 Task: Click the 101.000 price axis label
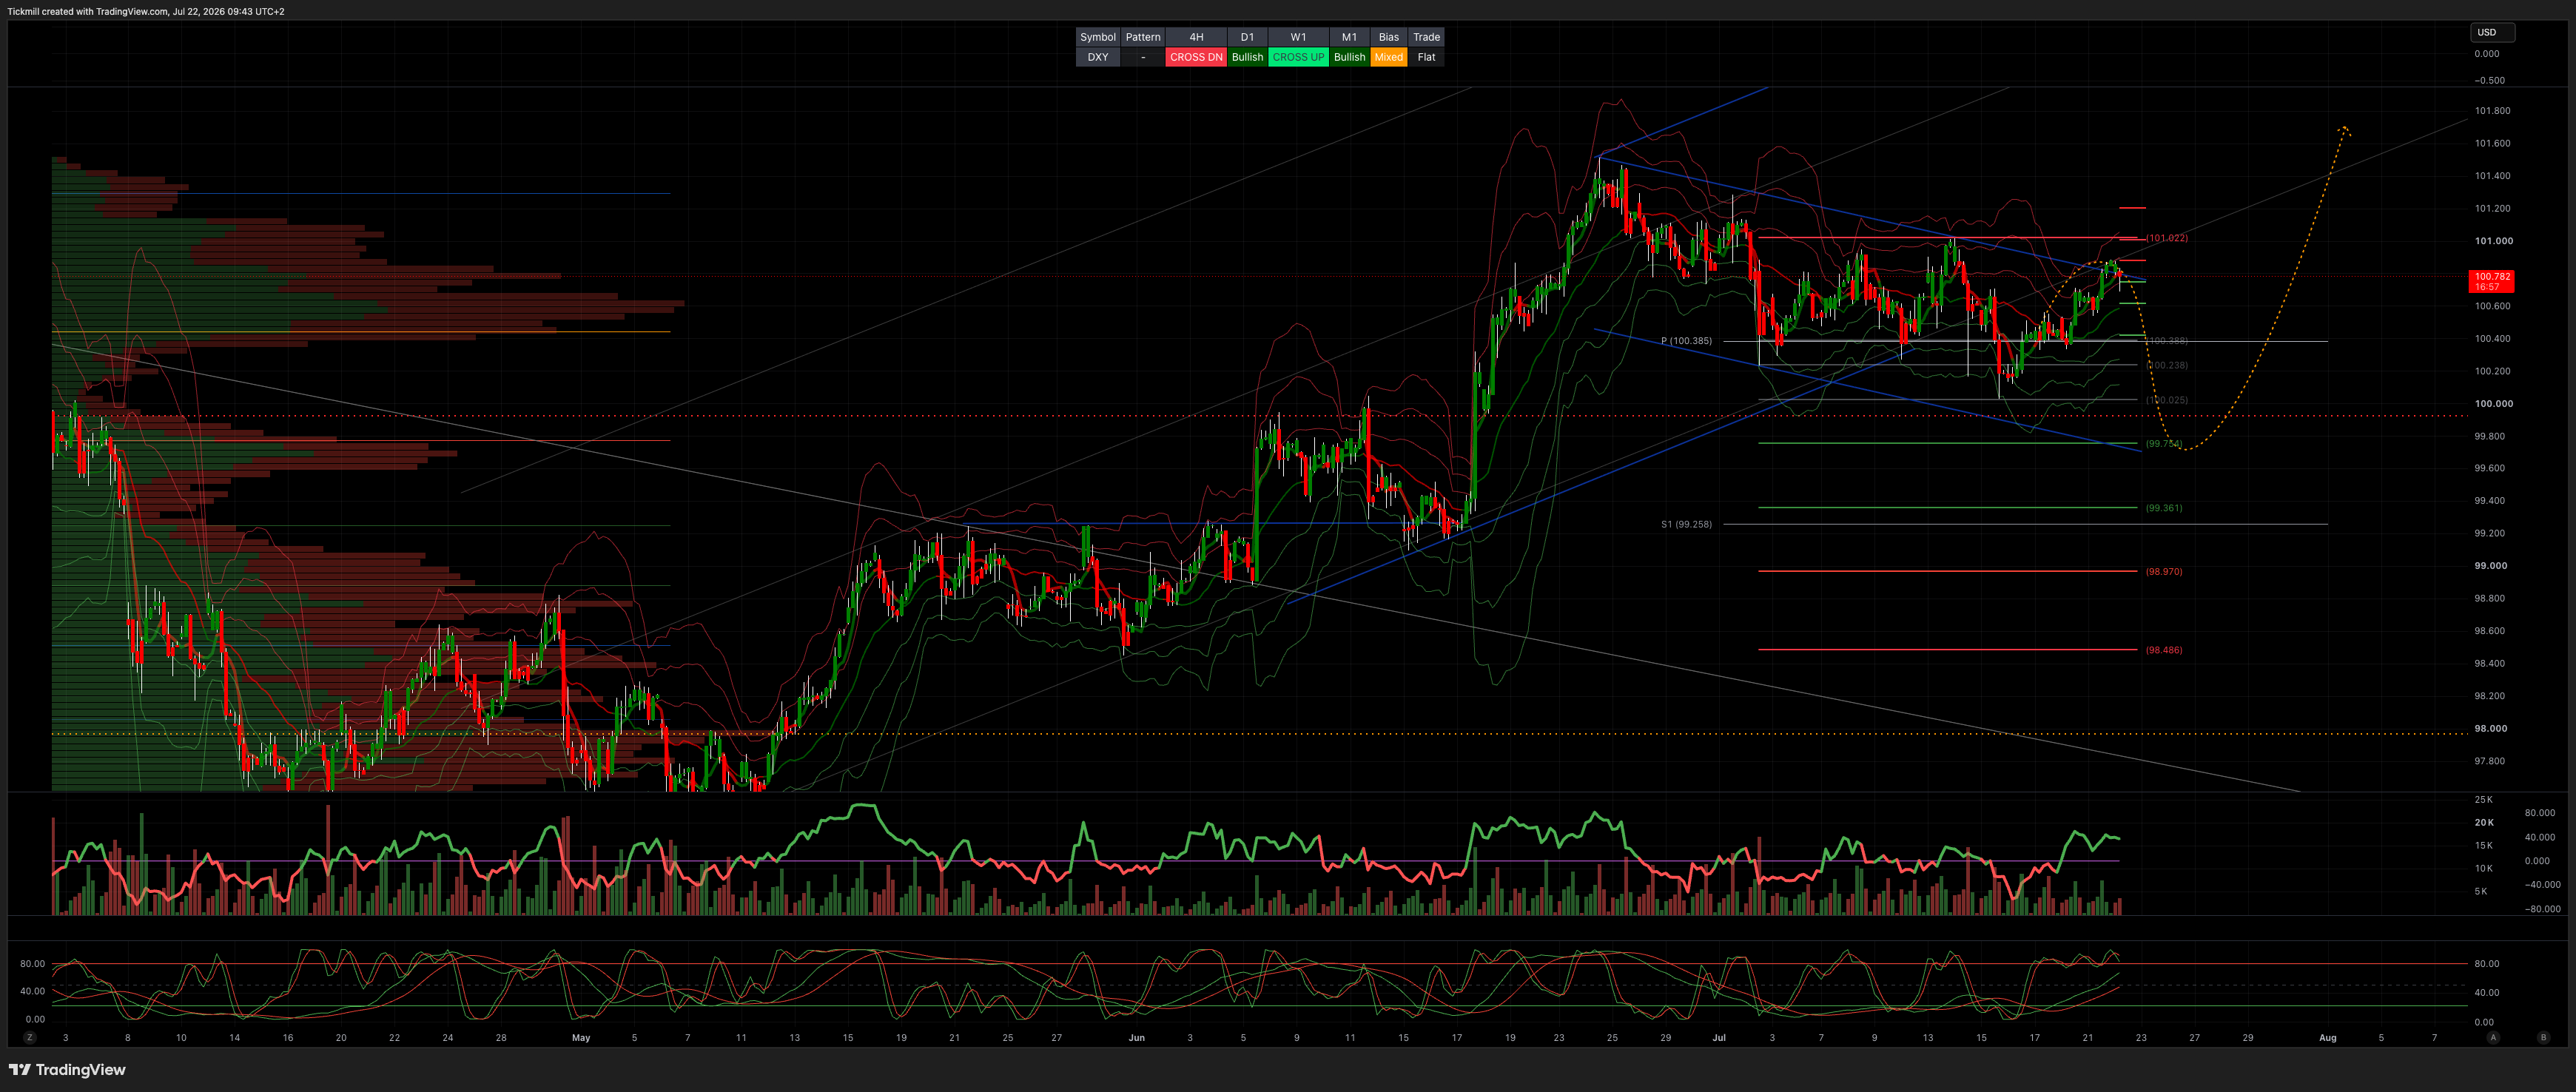pos(2493,241)
